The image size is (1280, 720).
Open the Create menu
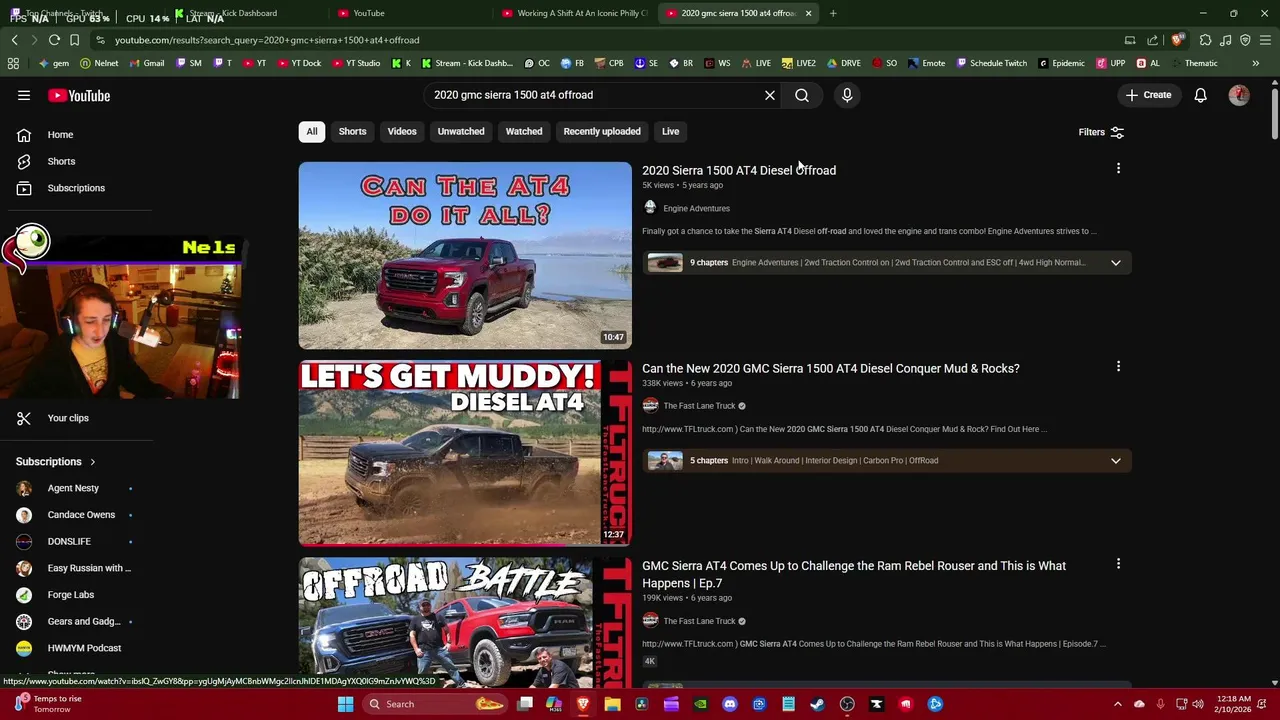coord(1148,95)
